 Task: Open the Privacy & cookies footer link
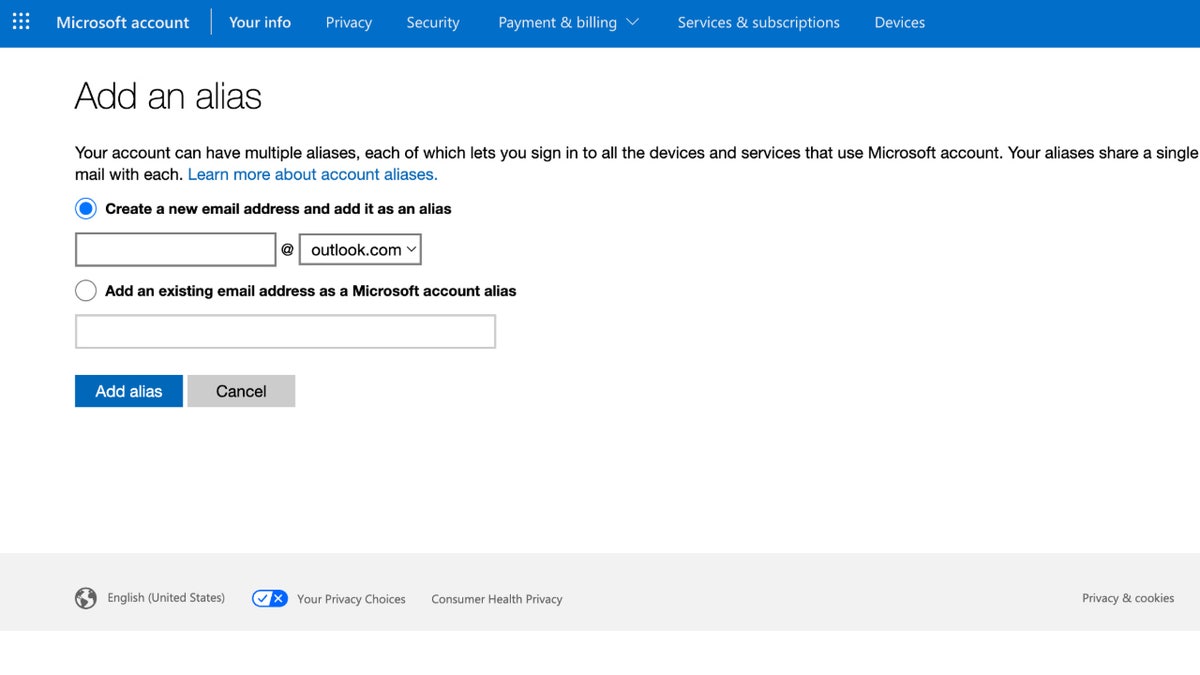coord(1127,598)
